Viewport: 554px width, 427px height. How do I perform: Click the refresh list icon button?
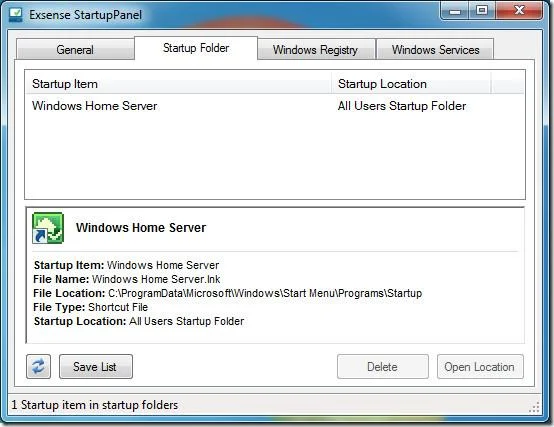click(38, 367)
